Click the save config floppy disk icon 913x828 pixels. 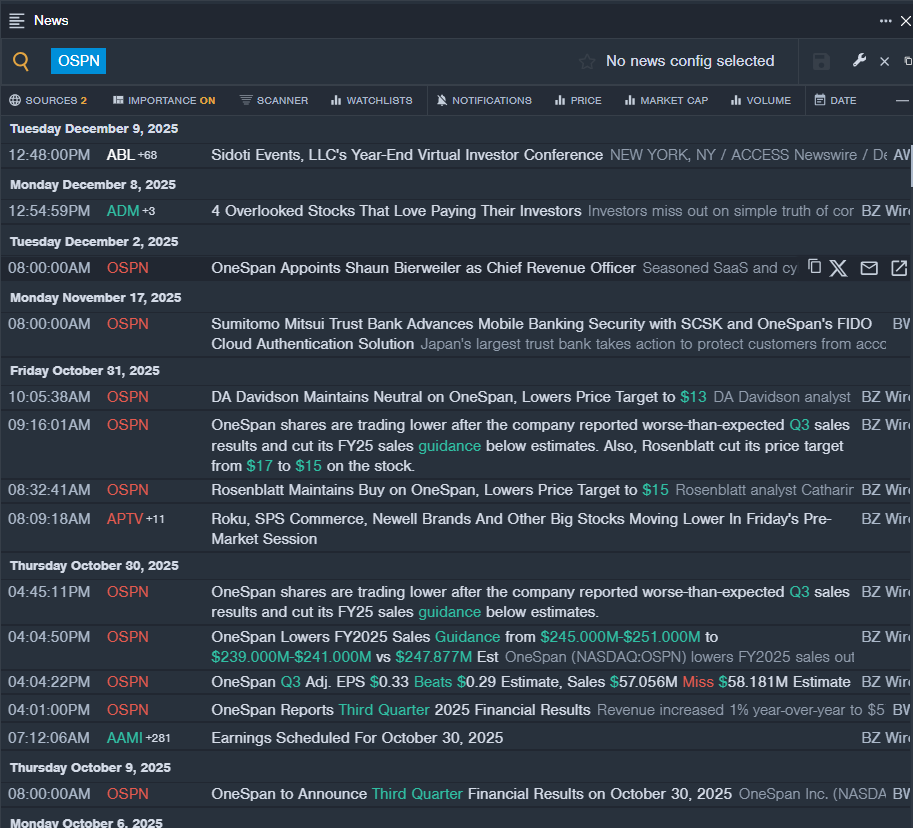[x=821, y=62]
